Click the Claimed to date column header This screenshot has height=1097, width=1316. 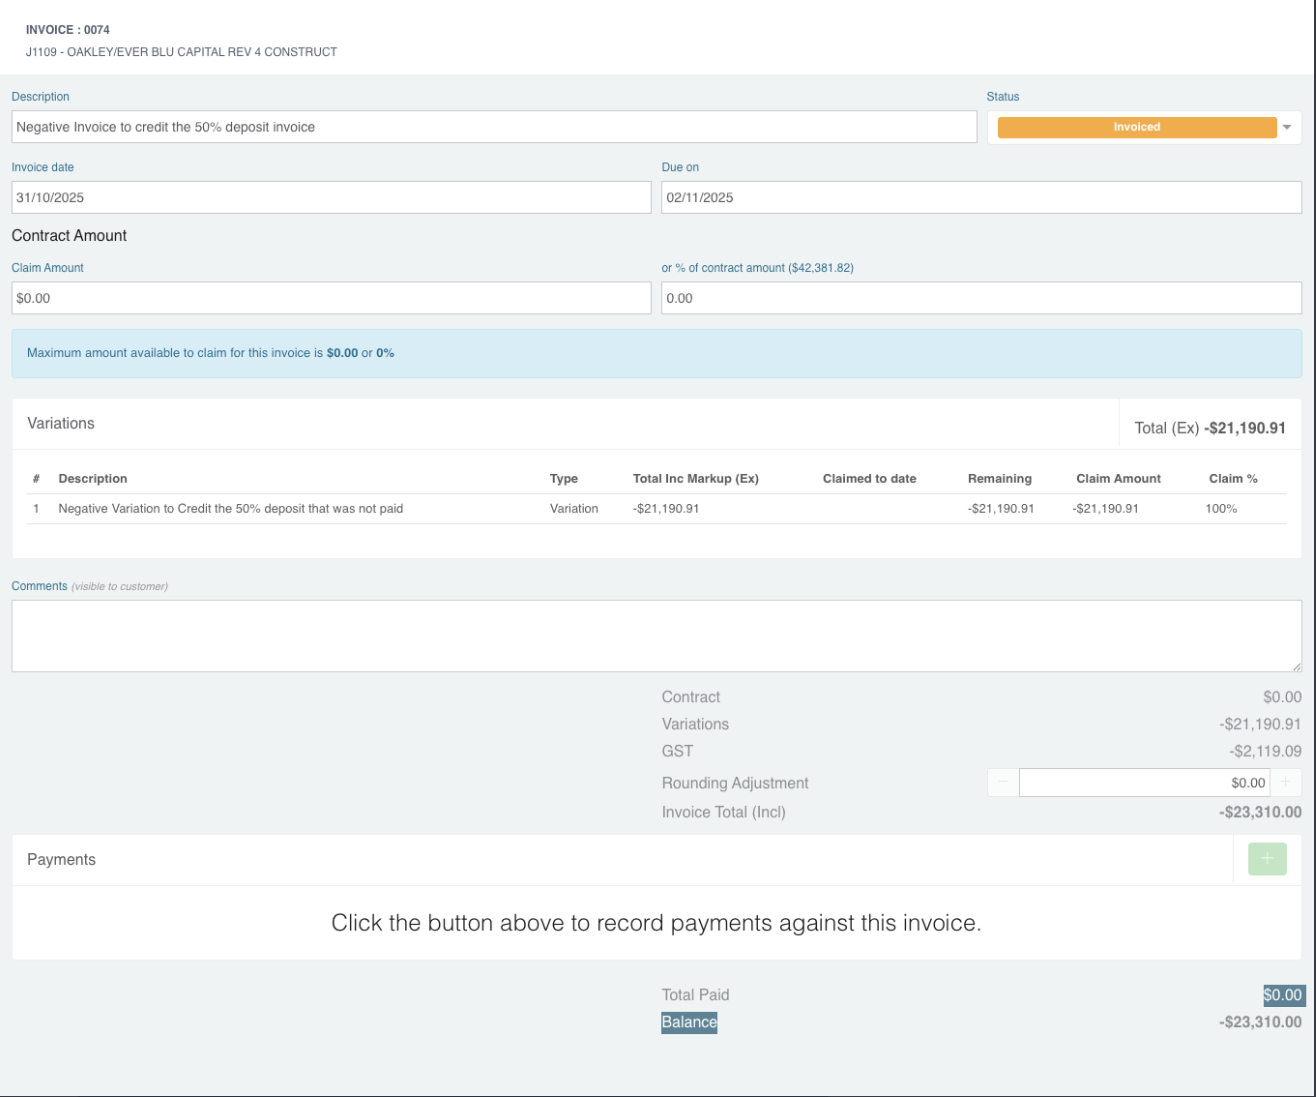coord(869,479)
